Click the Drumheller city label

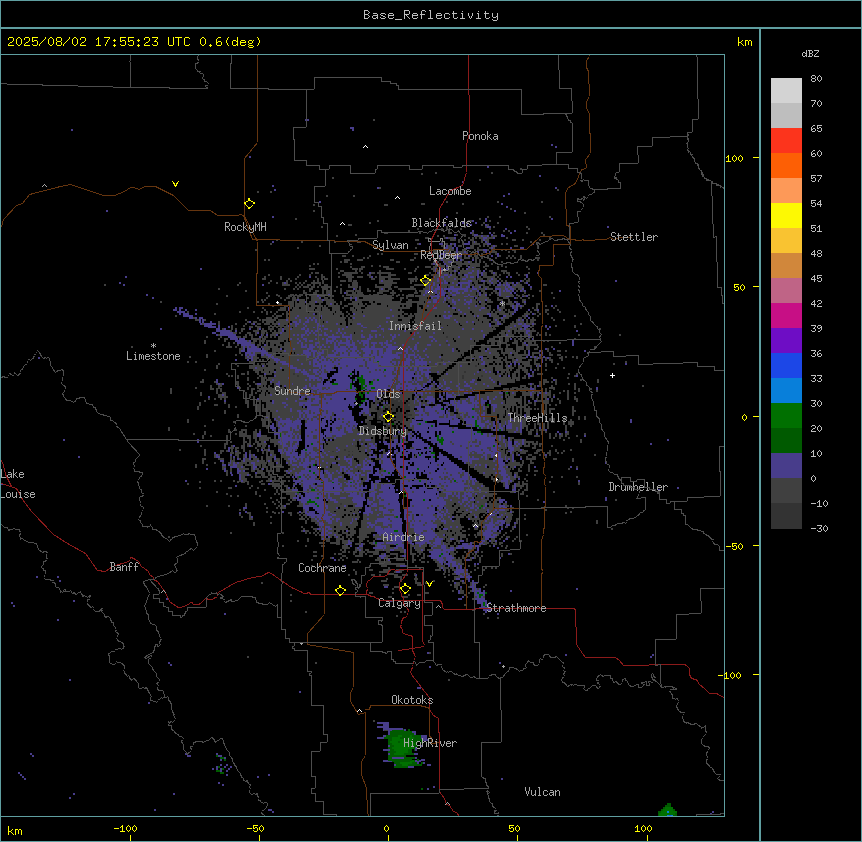[x=638, y=487]
